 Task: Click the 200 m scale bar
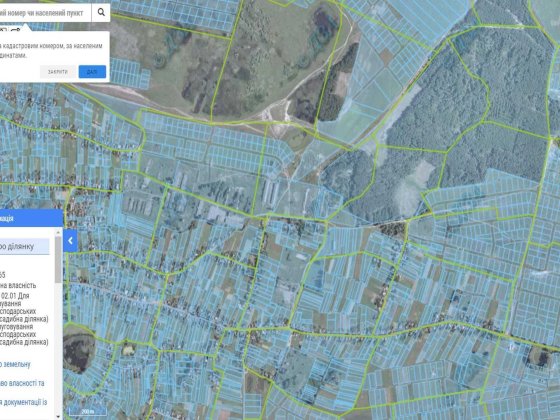tap(88, 412)
